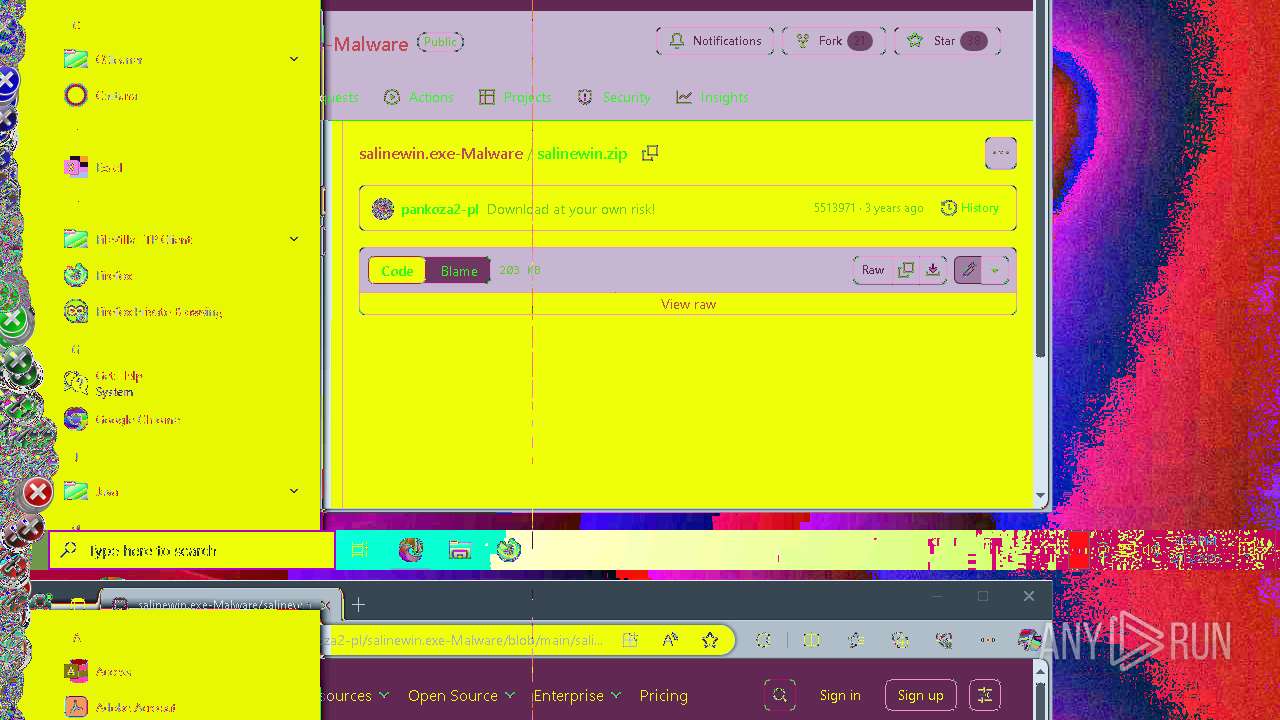1280x720 pixels.
Task: Open Task View on the taskbar
Action: 360,550
